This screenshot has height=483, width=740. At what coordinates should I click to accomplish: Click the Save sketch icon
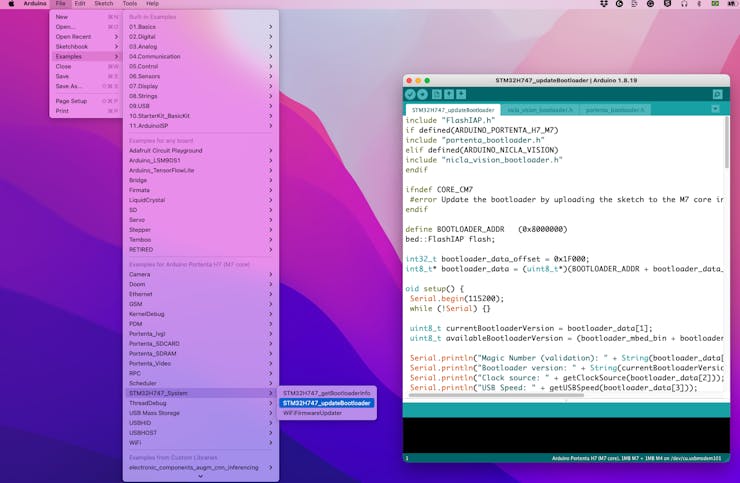point(461,94)
